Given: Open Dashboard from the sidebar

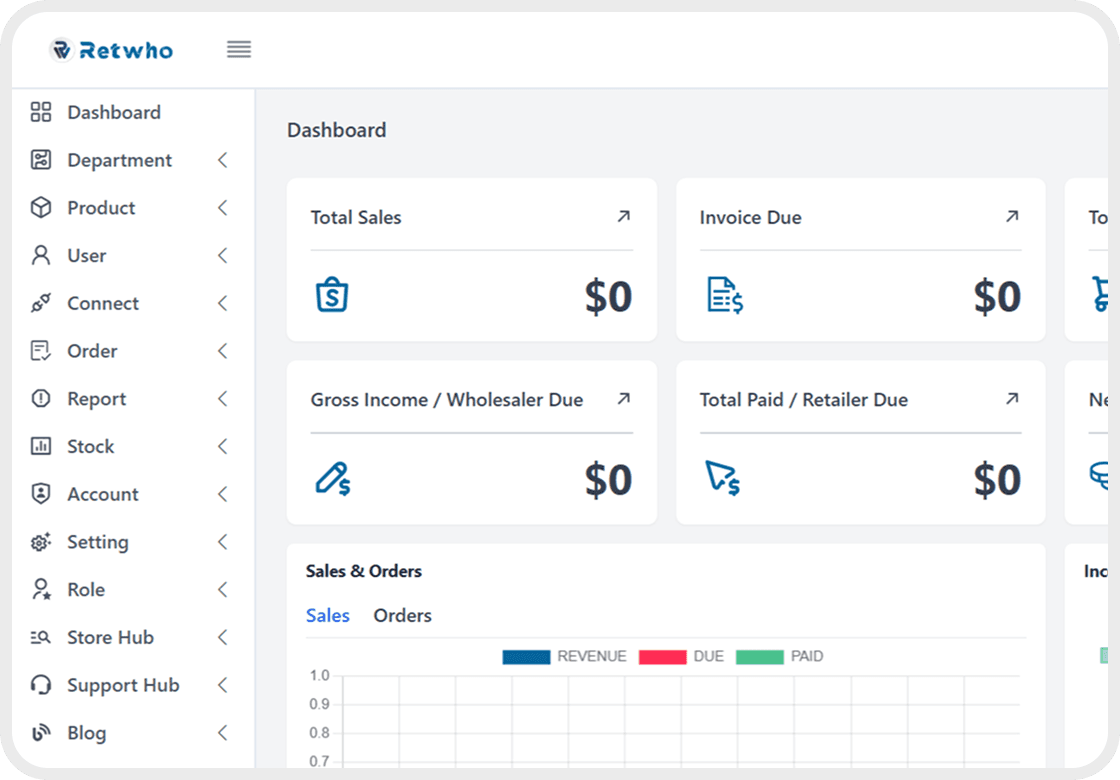Looking at the screenshot, I should tap(114, 112).
